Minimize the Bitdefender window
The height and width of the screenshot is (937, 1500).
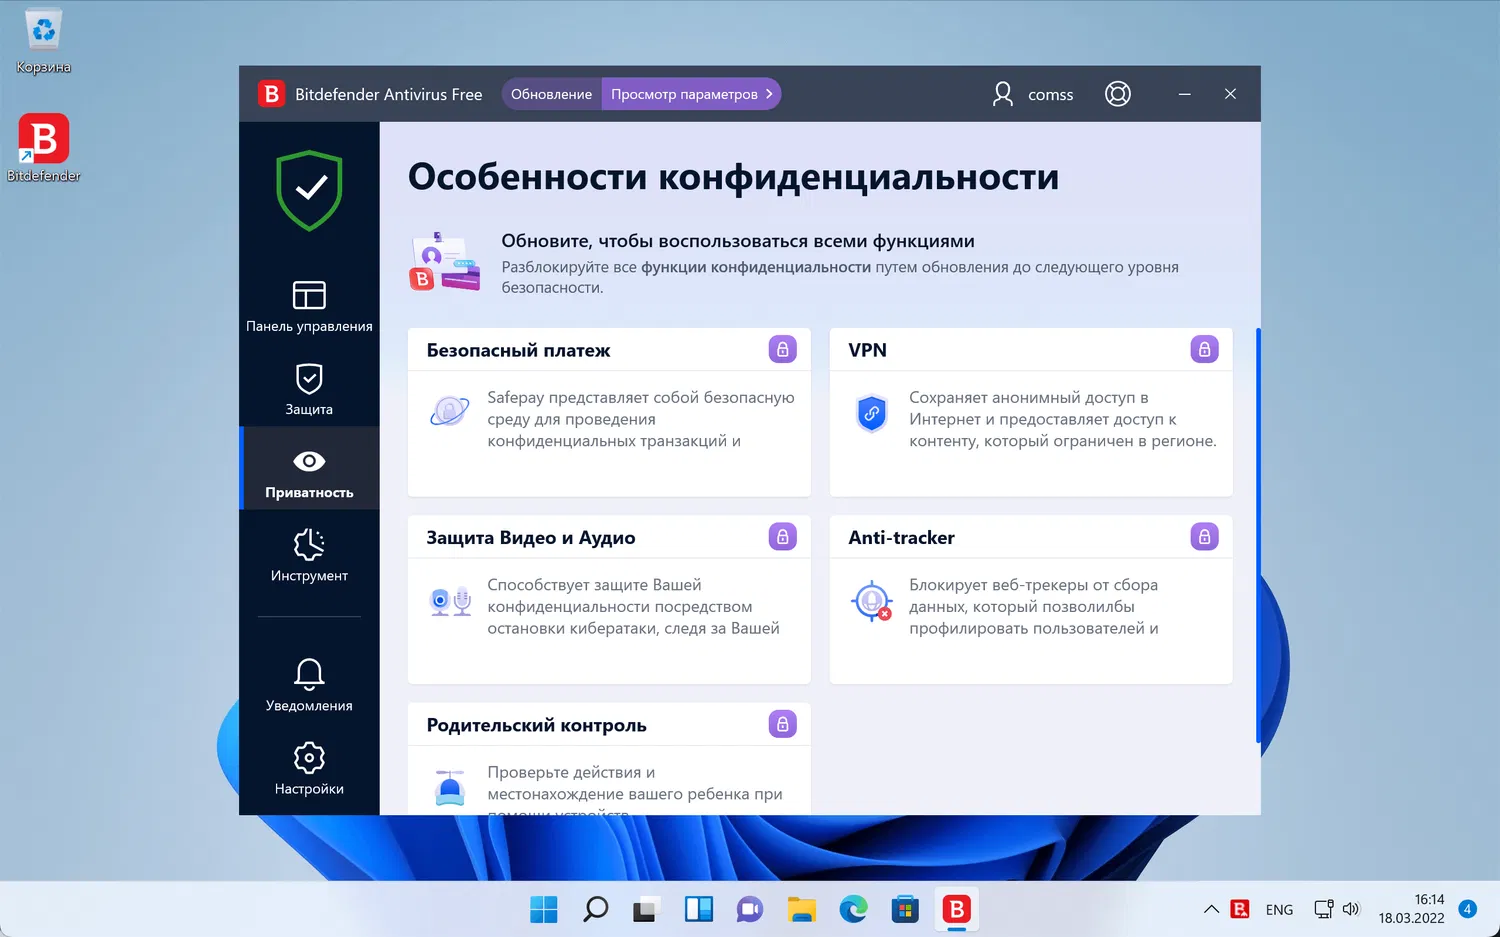click(x=1184, y=94)
